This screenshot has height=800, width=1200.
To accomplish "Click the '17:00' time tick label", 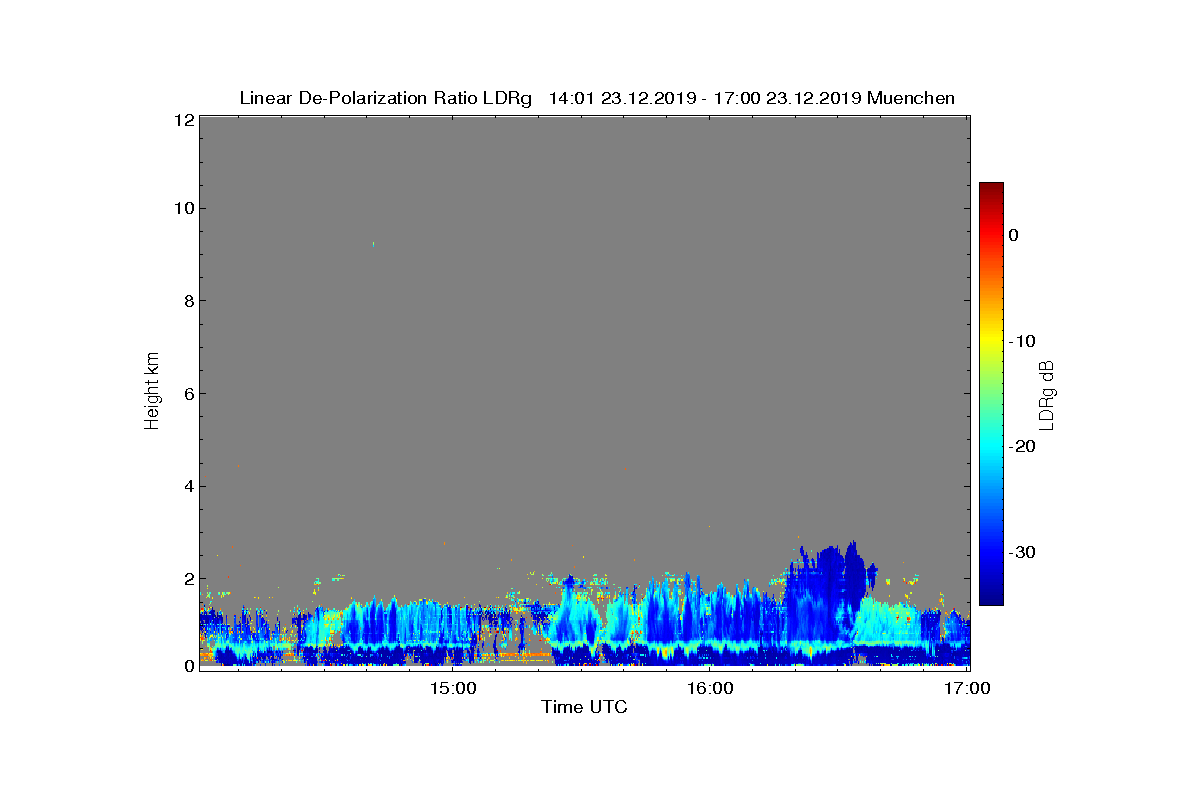I will [x=968, y=688].
